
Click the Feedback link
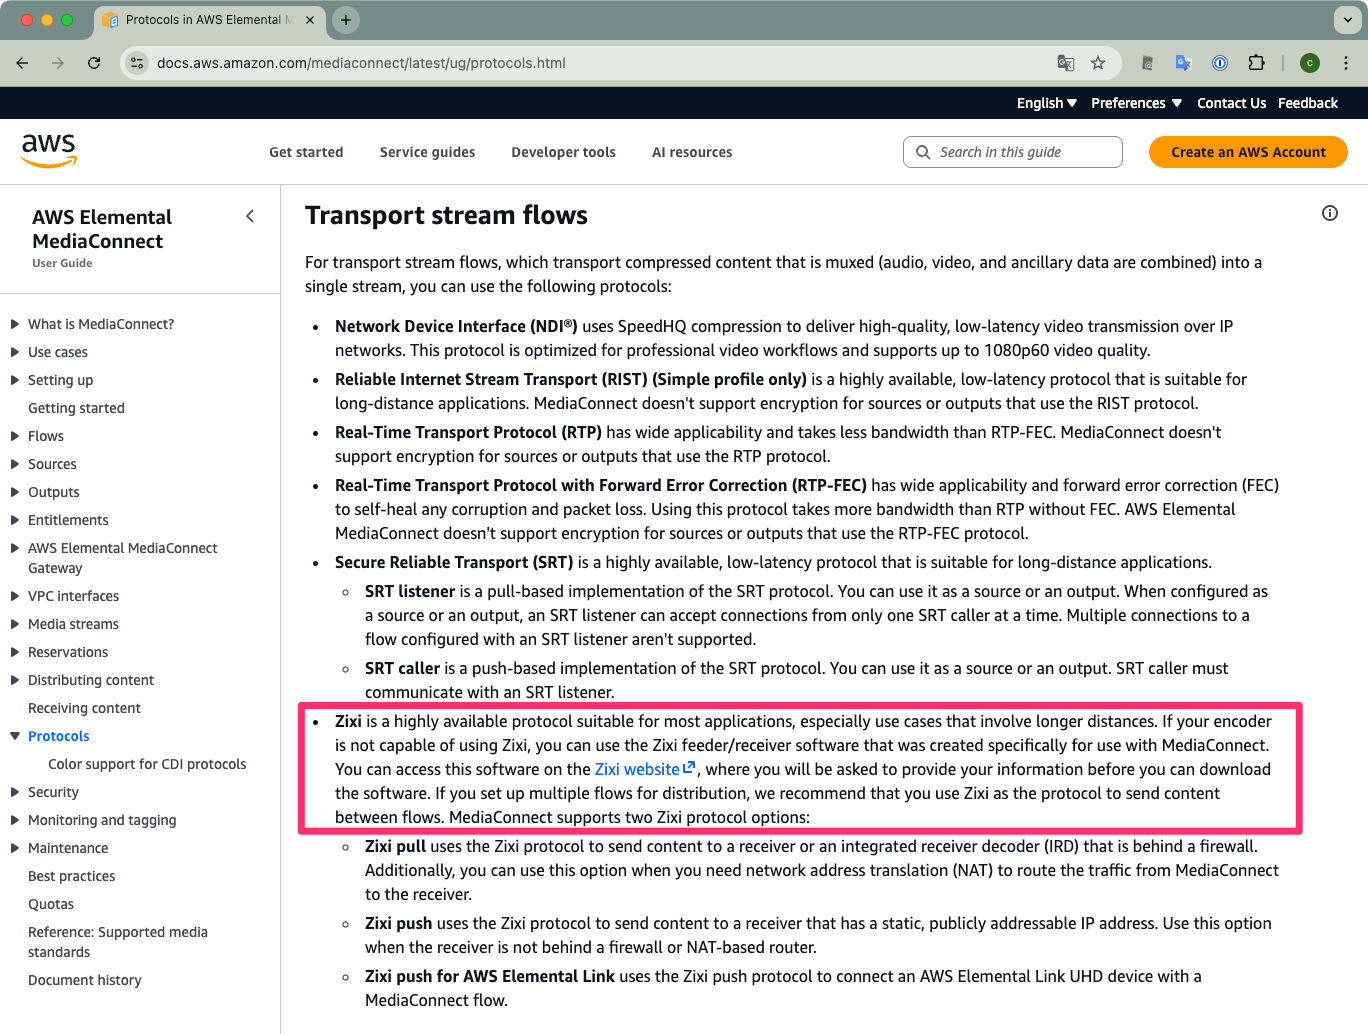pos(1308,103)
